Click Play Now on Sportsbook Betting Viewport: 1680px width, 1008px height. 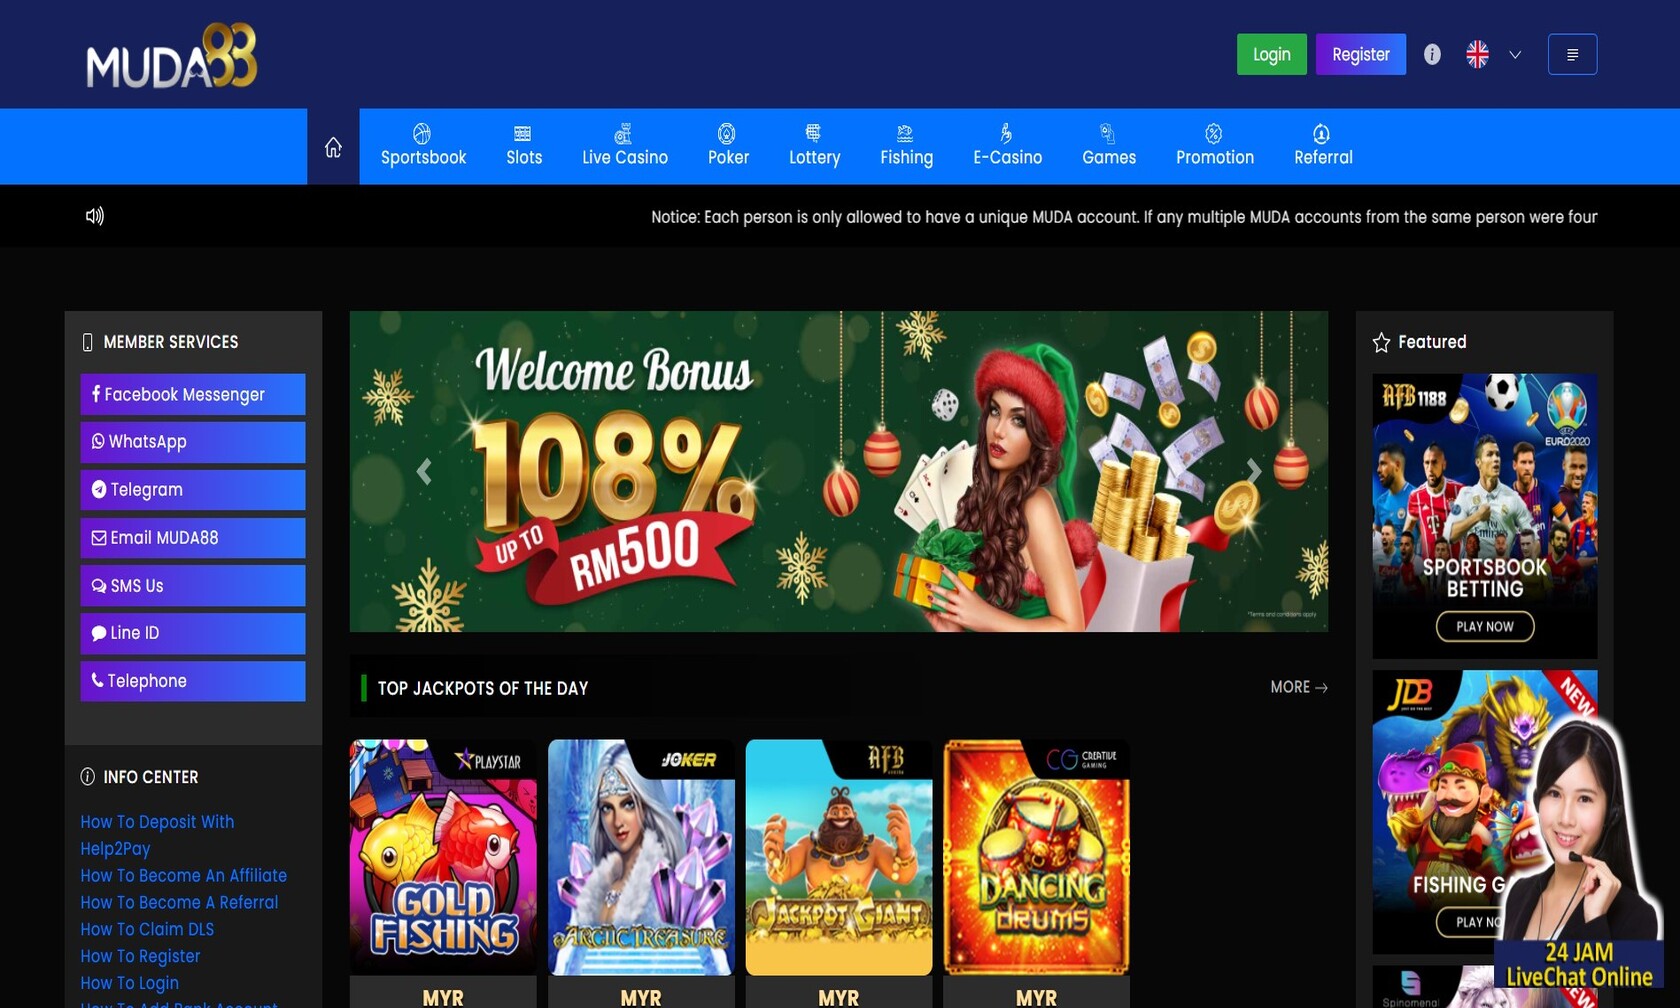[x=1484, y=627]
